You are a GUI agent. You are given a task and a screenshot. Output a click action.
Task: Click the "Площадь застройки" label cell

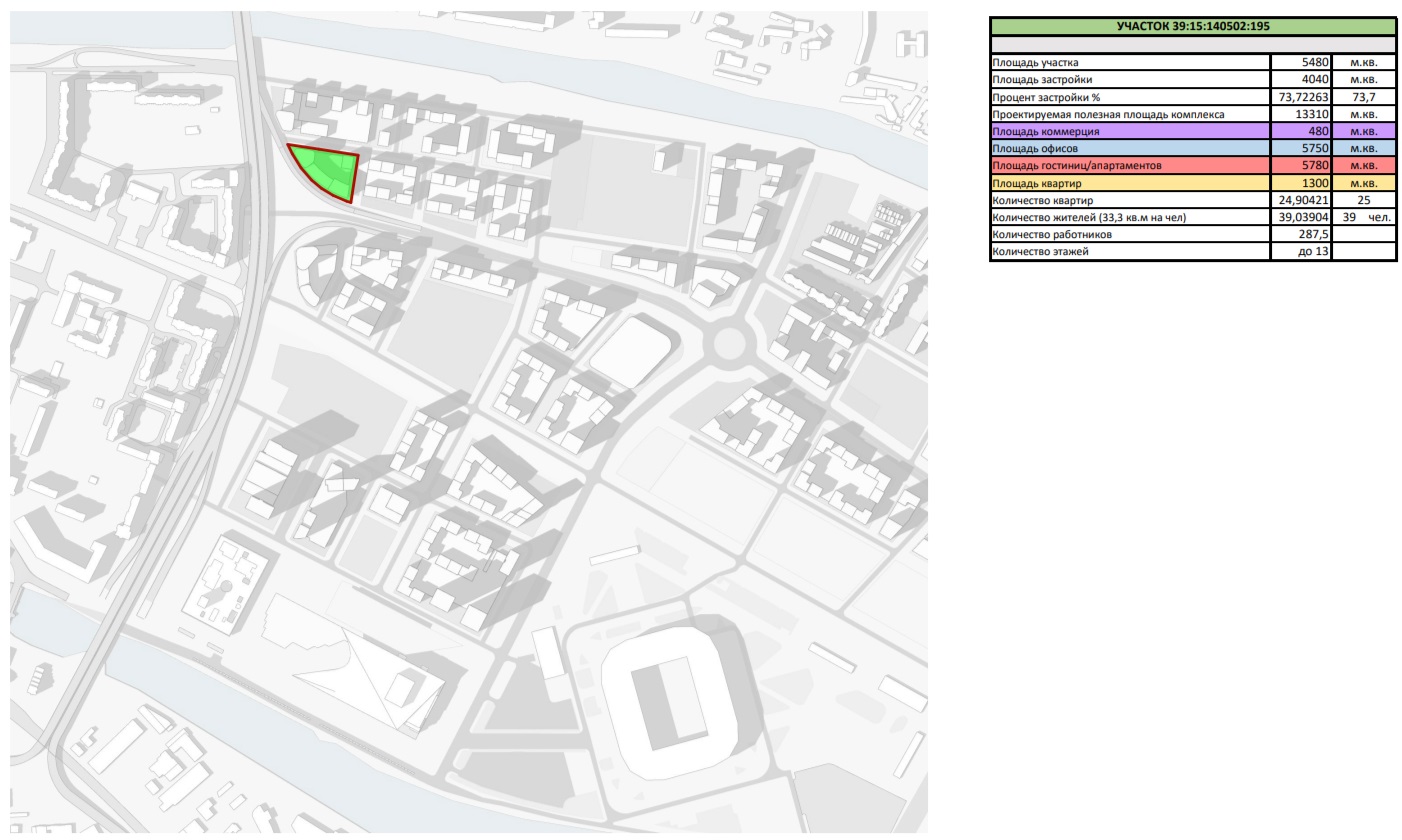click(x=1130, y=80)
